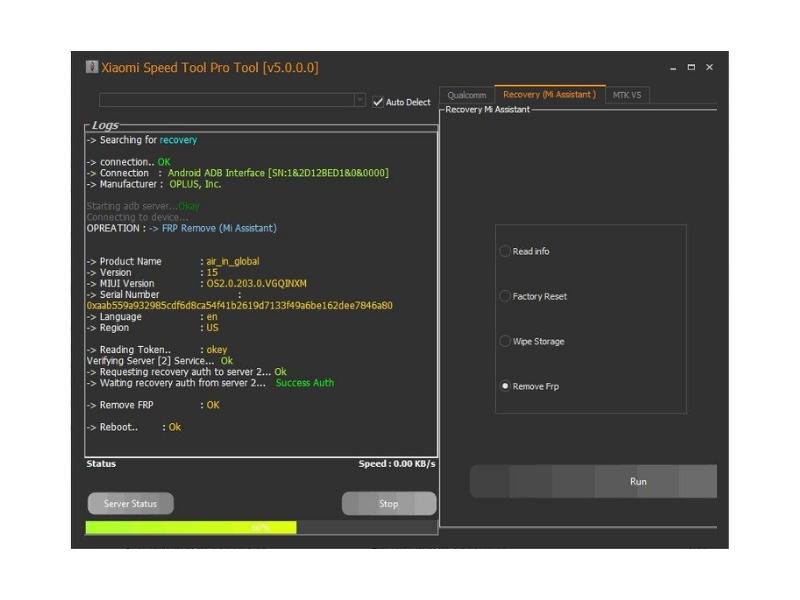
Task: Choose the Factory Reset radio option
Action: (x=505, y=296)
